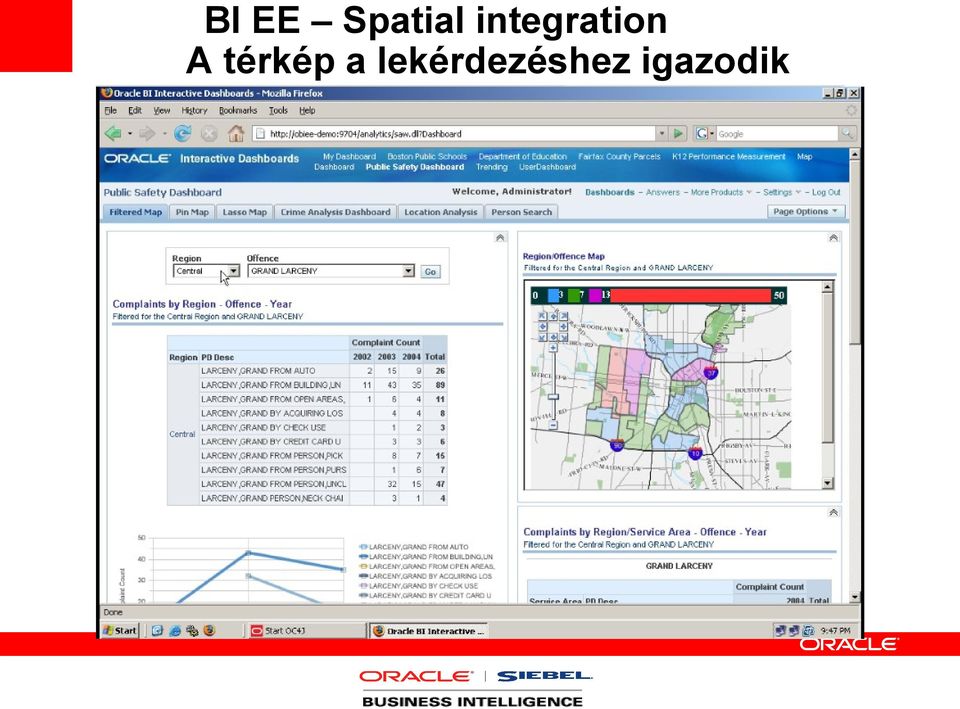
Task: Click the Trending dashboard link
Action: [492, 167]
